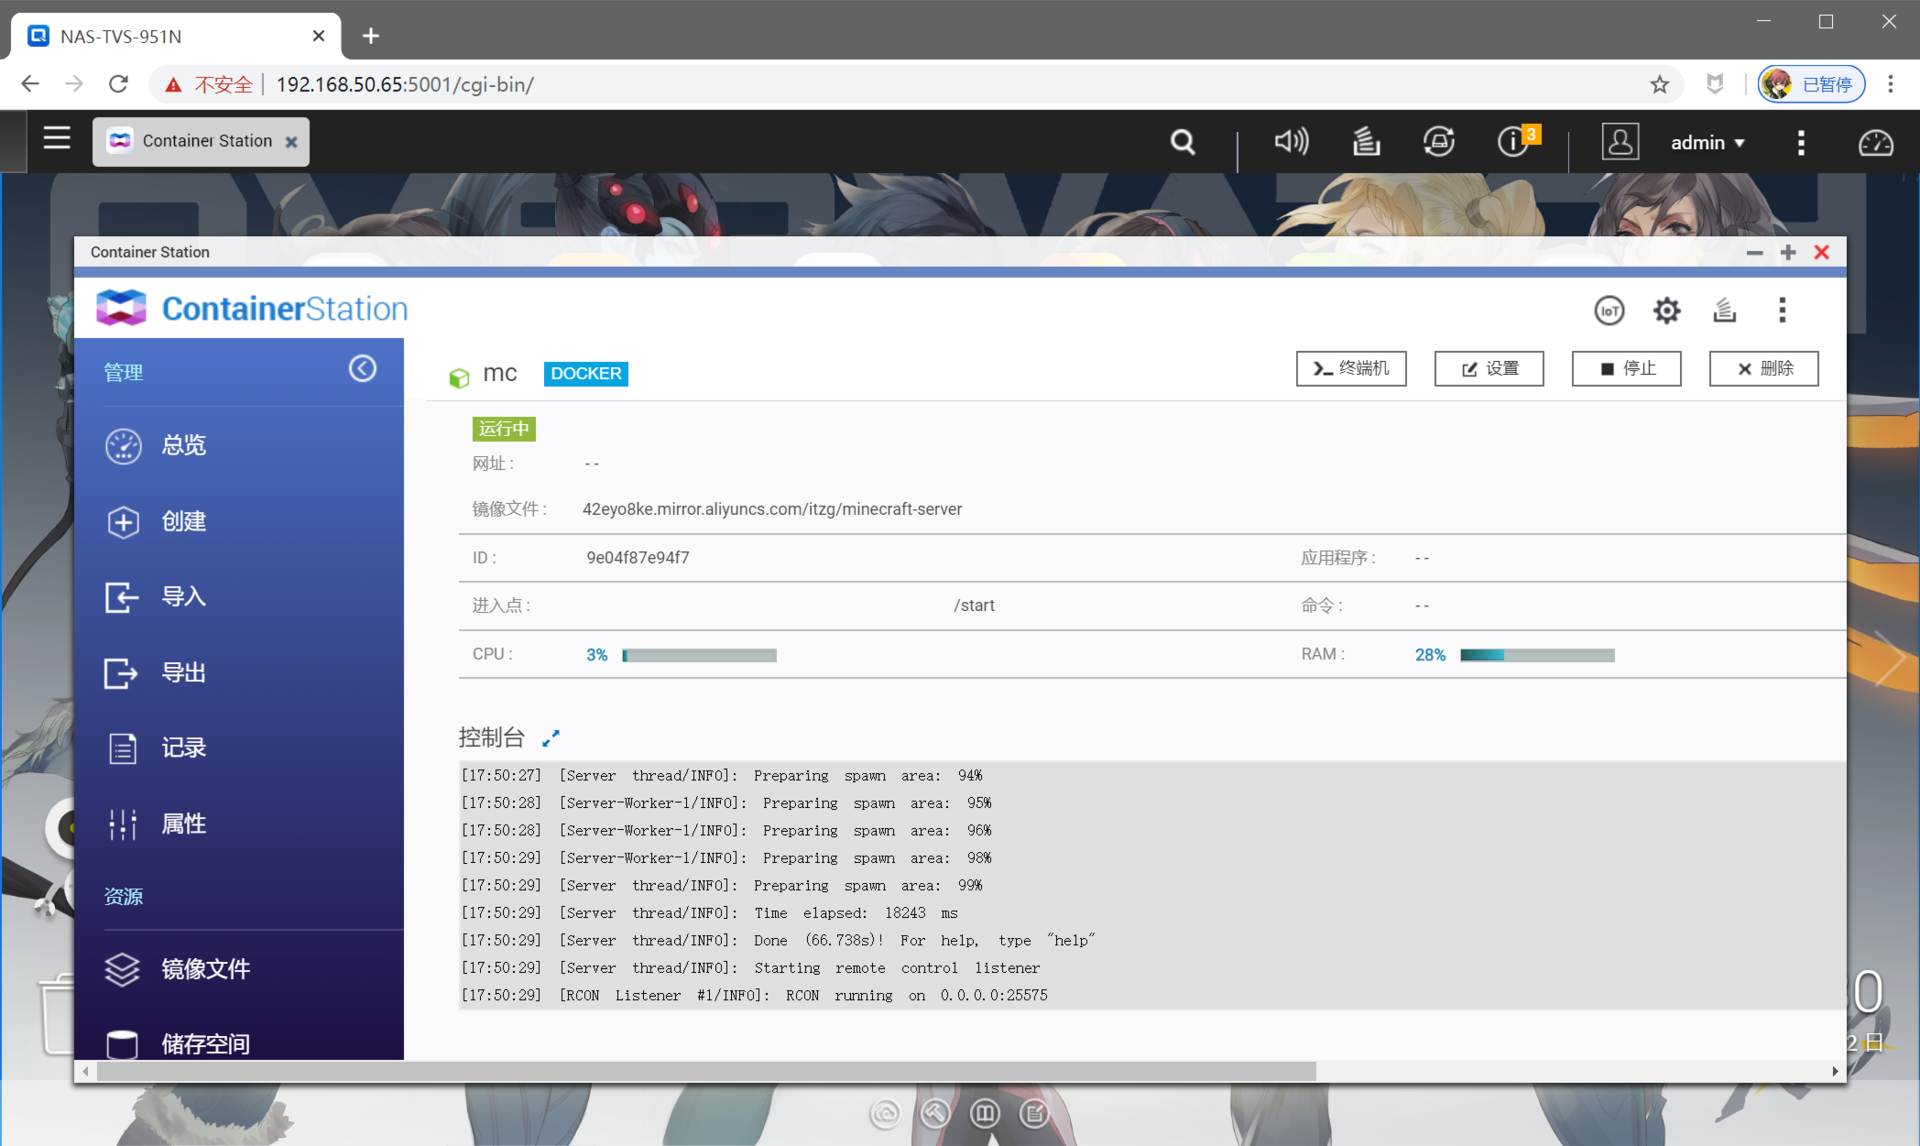The width and height of the screenshot is (1920, 1146).
Task: Click the 终端机 terminal button
Action: point(1350,368)
